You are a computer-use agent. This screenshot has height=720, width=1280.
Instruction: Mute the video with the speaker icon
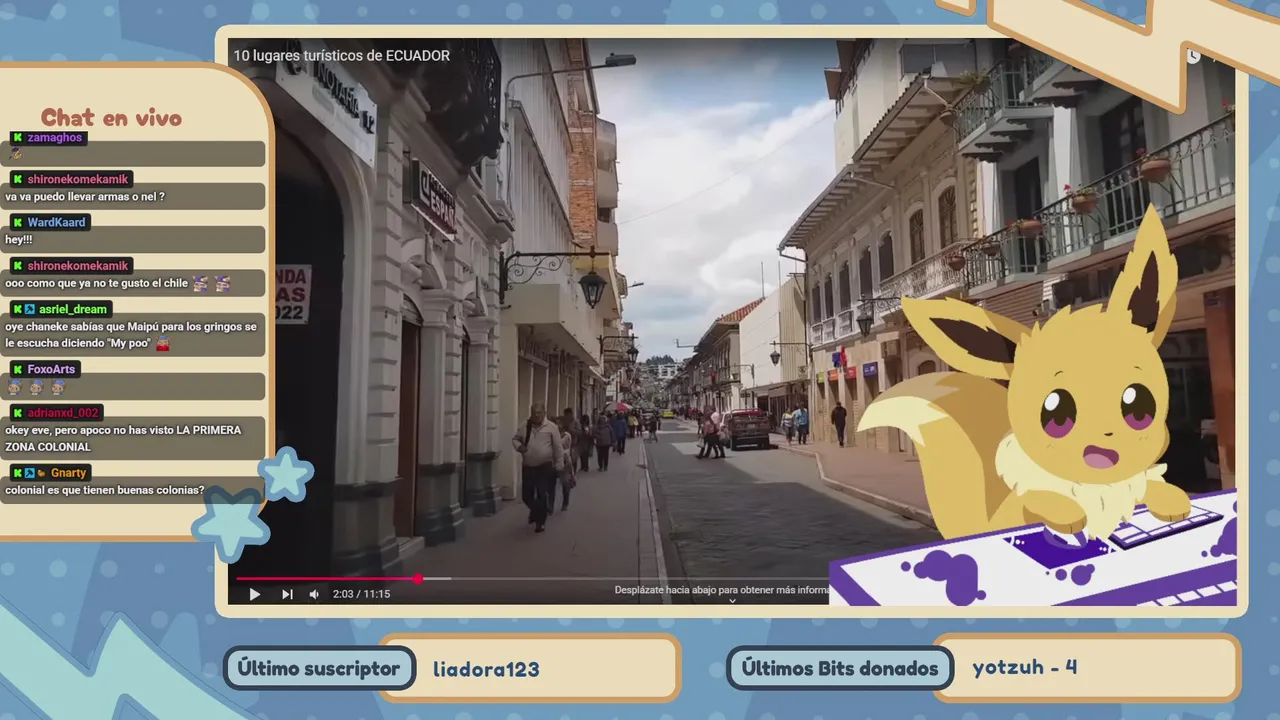click(x=314, y=594)
